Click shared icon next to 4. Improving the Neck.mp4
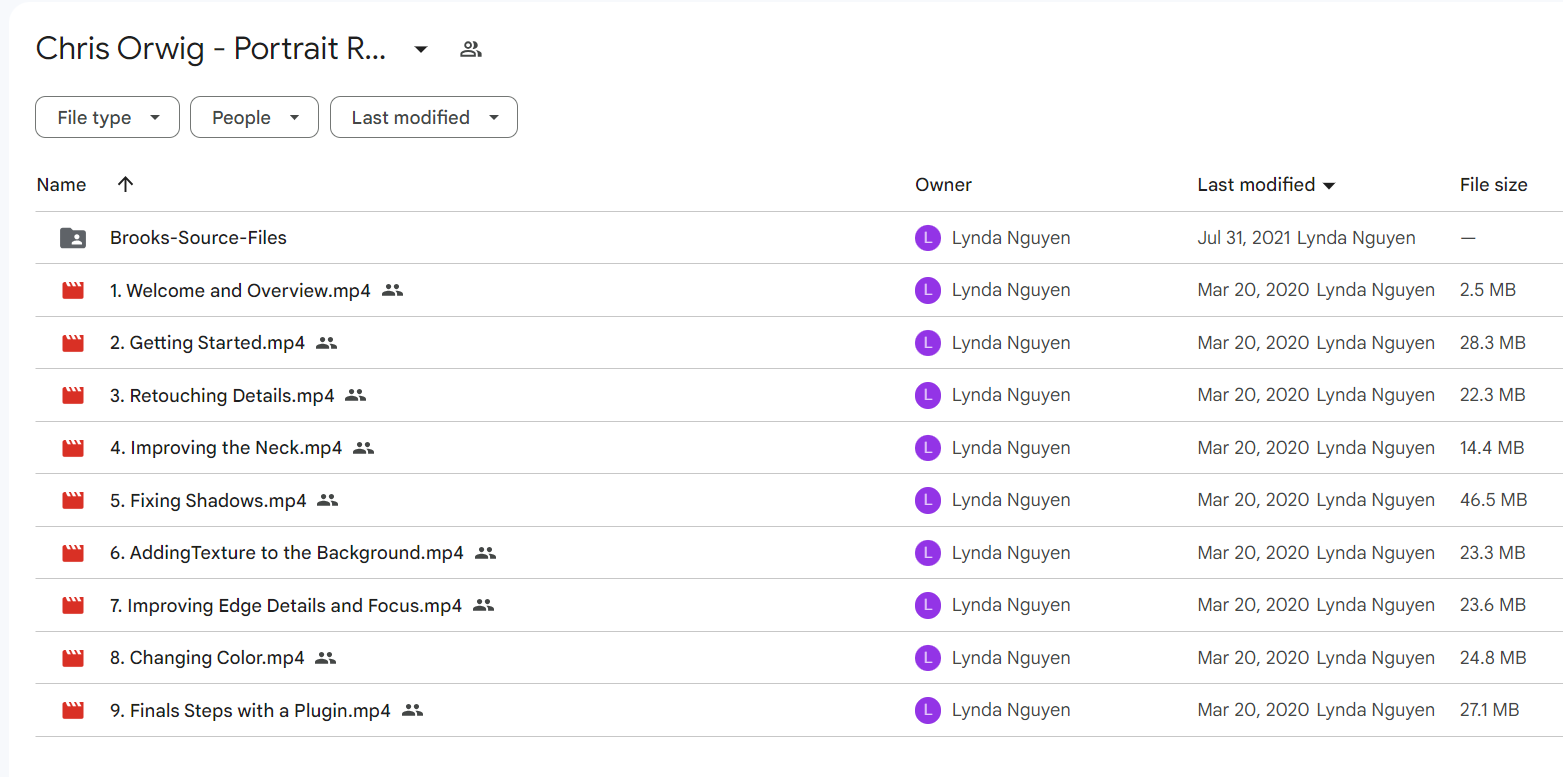This screenshot has height=777, width=1563. [364, 448]
